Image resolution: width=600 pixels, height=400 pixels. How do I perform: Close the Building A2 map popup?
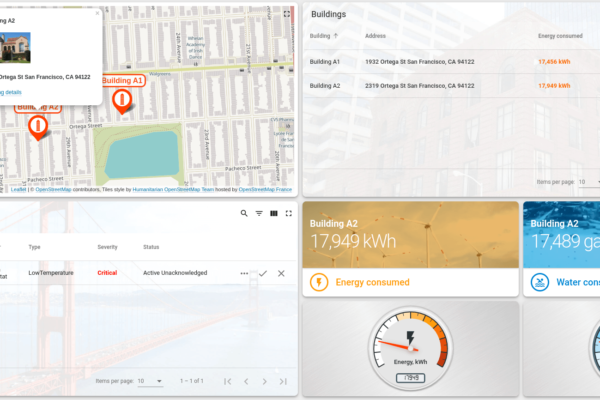point(96,13)
